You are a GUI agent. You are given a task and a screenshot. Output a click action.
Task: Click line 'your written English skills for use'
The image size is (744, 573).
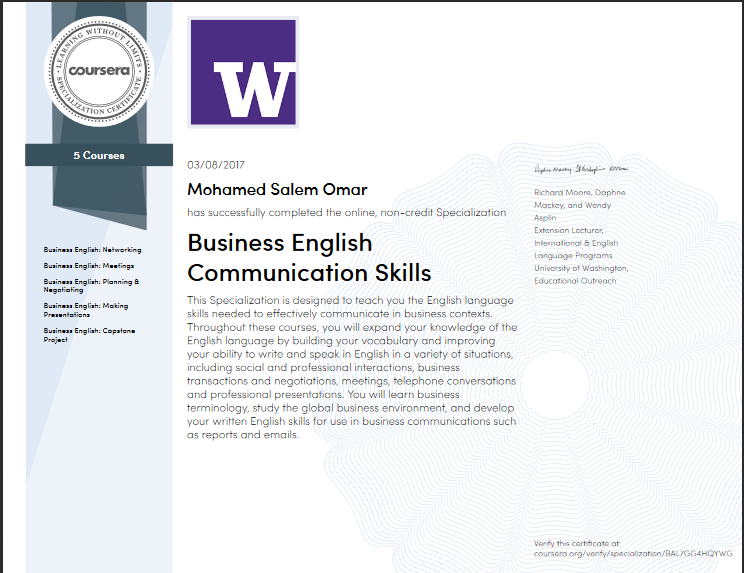tap(352, 421)
